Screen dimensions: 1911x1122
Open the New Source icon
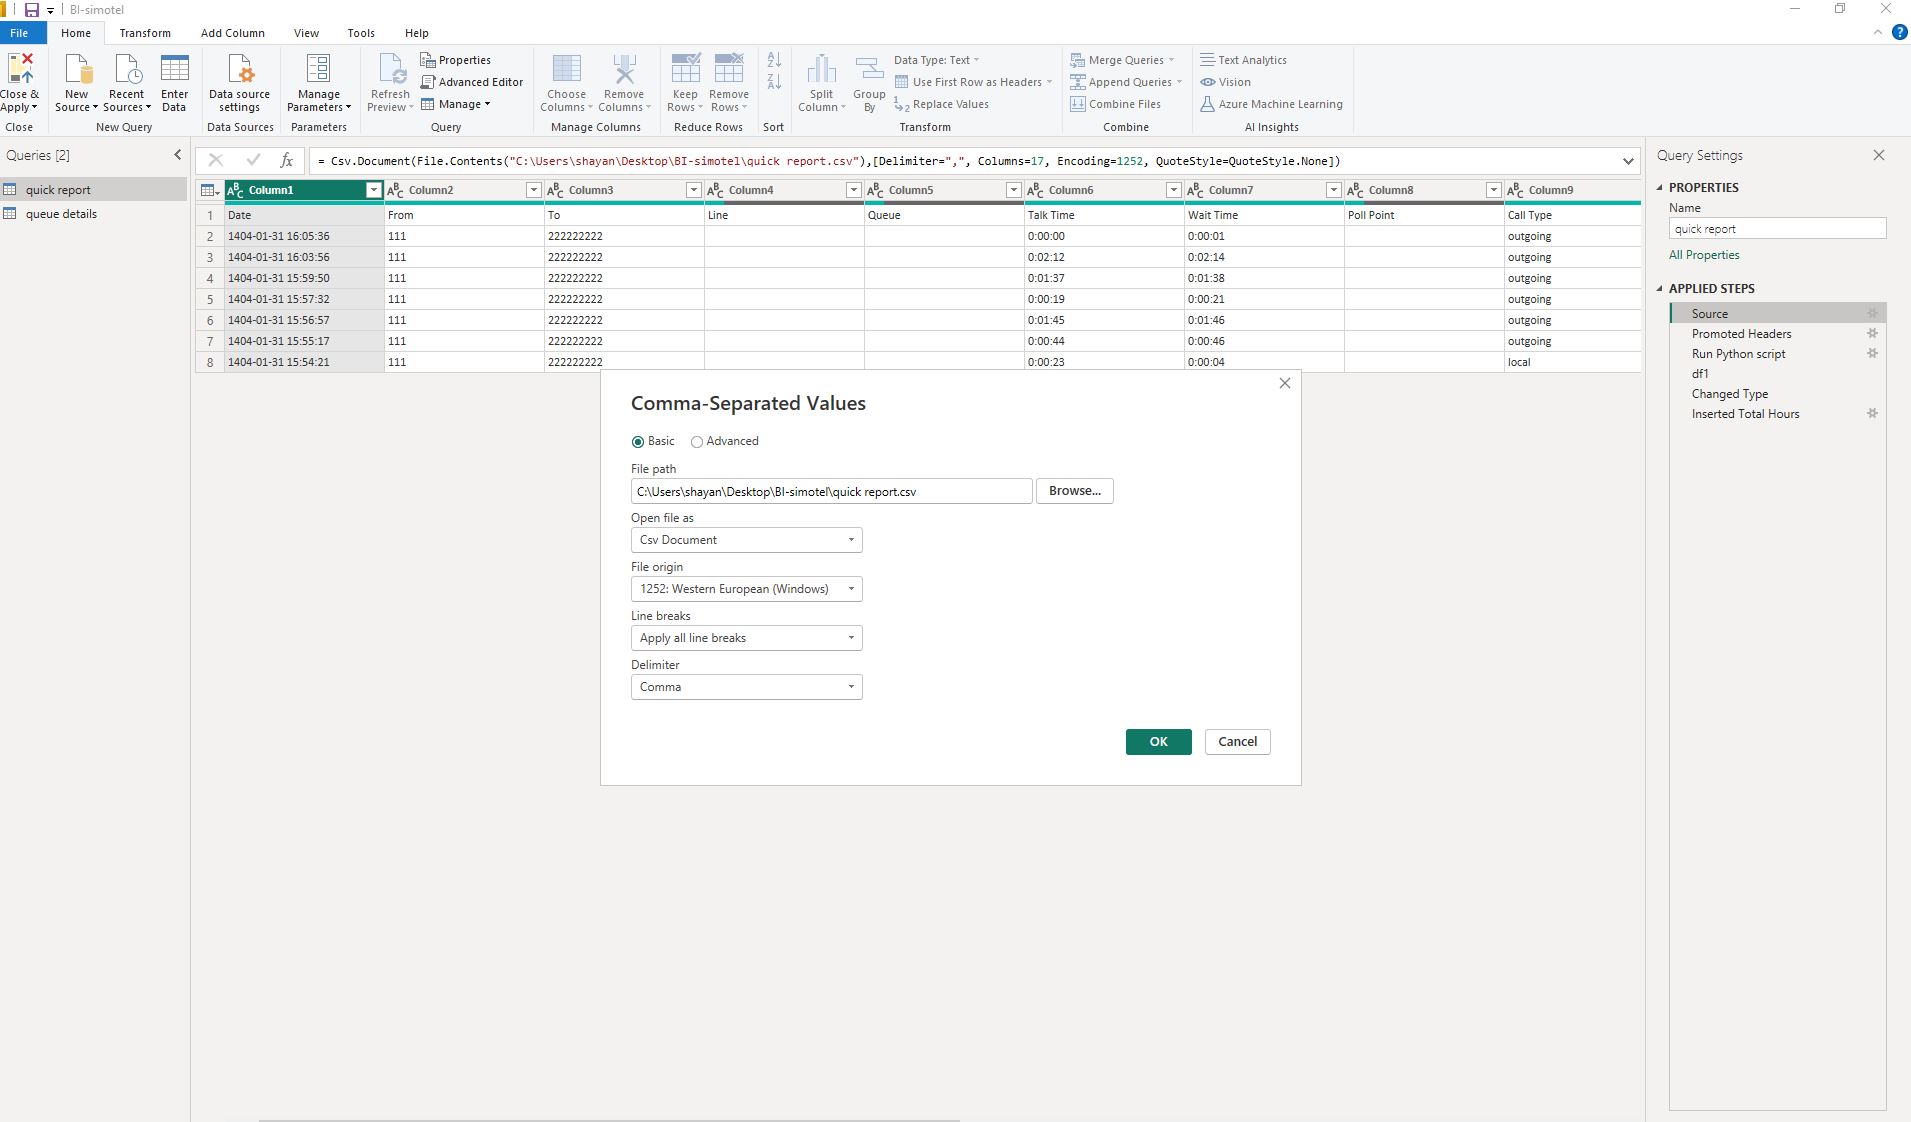click(77, 68)
